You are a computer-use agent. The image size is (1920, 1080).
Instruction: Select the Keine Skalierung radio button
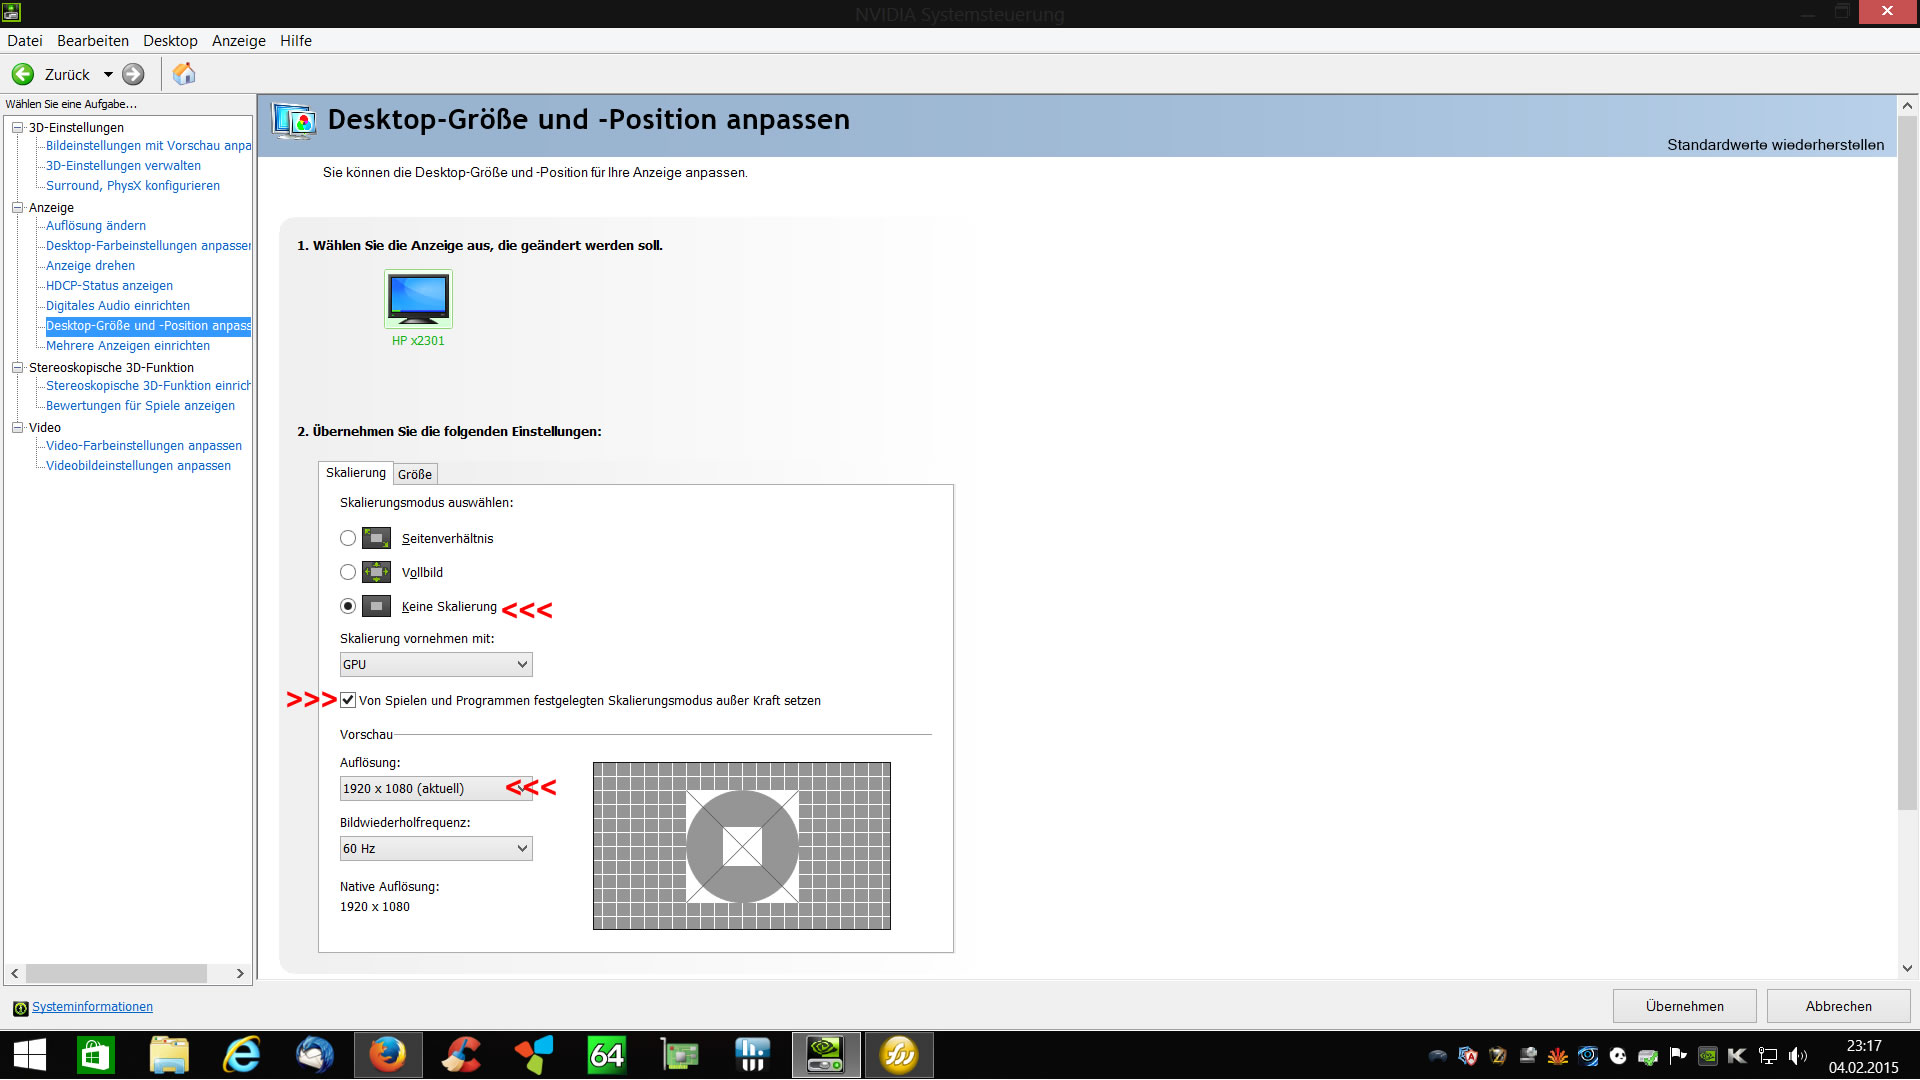click(x=348, y=606)
